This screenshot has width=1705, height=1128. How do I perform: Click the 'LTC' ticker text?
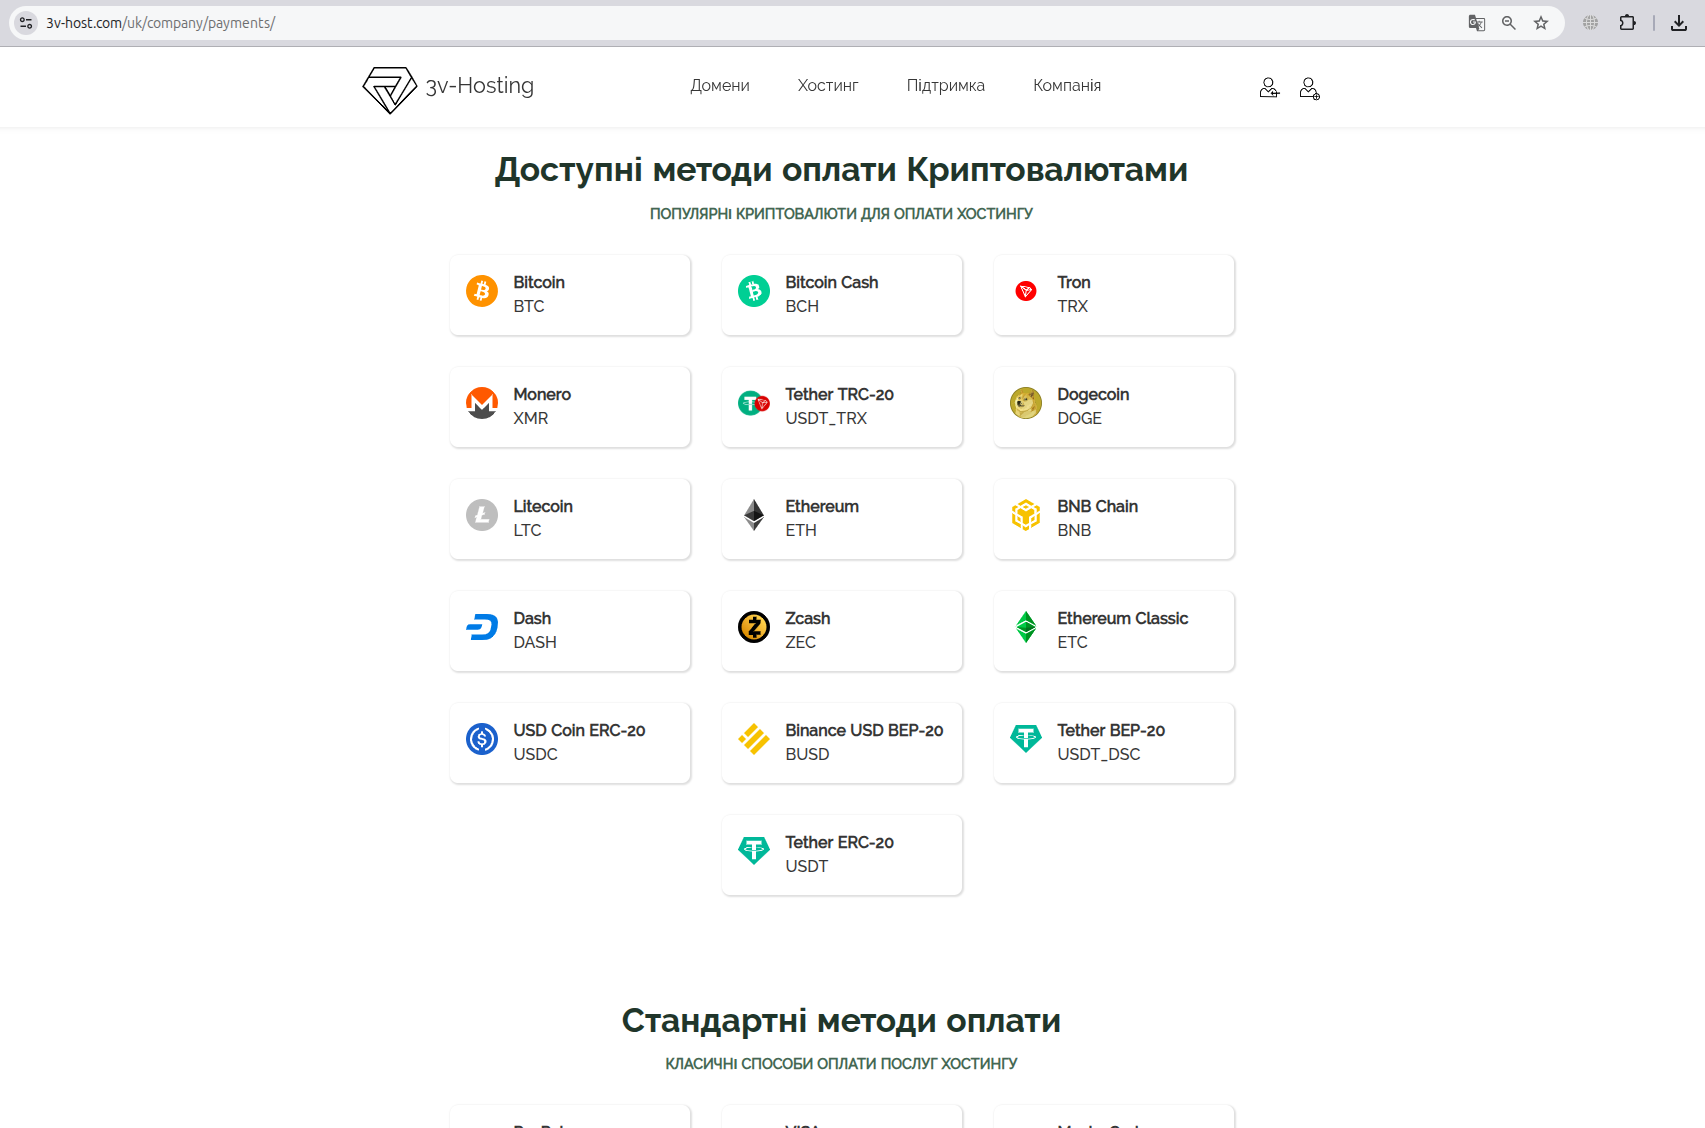(x=527, y=531)
